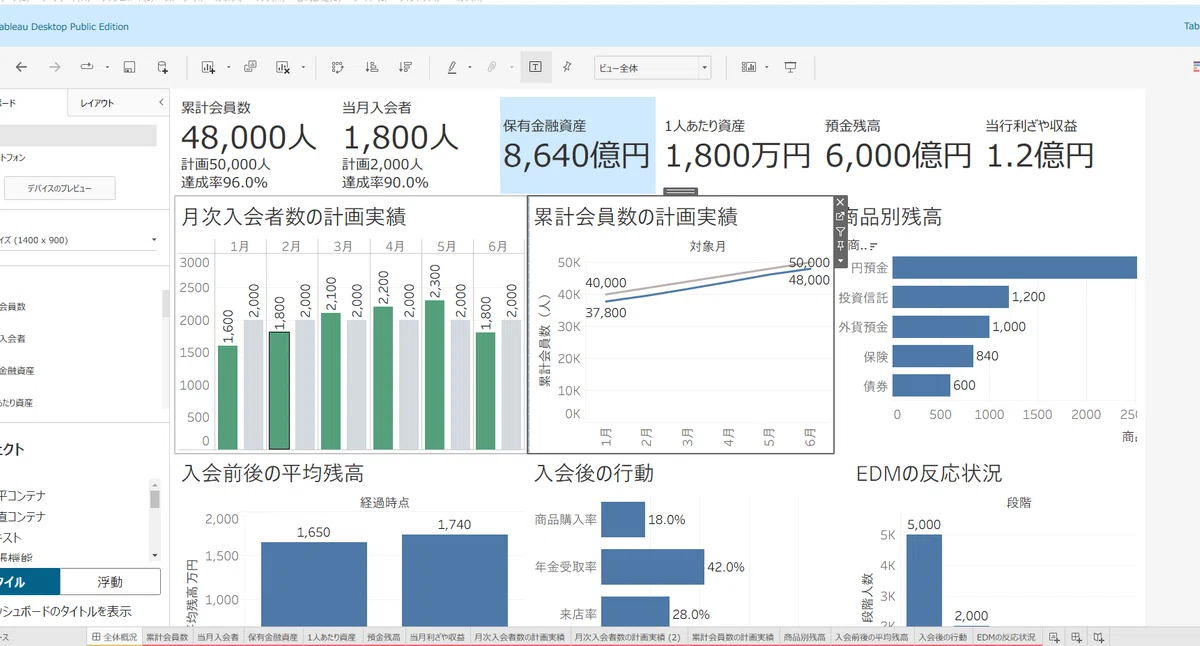Image resolution: width=1200 pixels, height=646 pixels.
Task: Click the デバイスのプレビュー button
Action: [60, 188]
